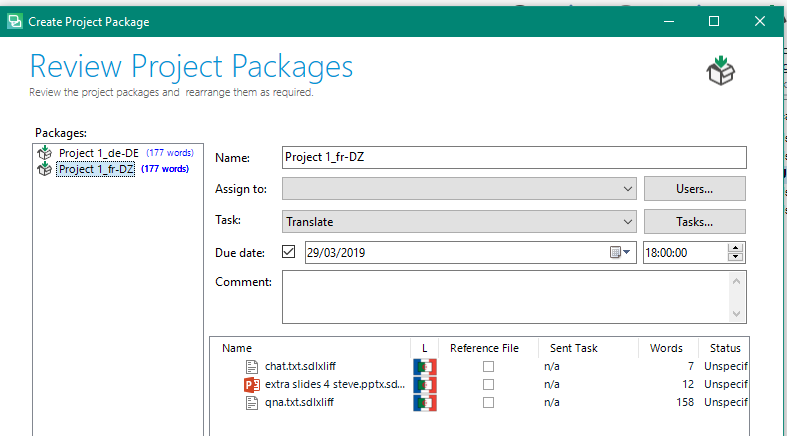
Task: Click the chat.txt.sdlxliff document icon
Action: [x=251, y=367]
